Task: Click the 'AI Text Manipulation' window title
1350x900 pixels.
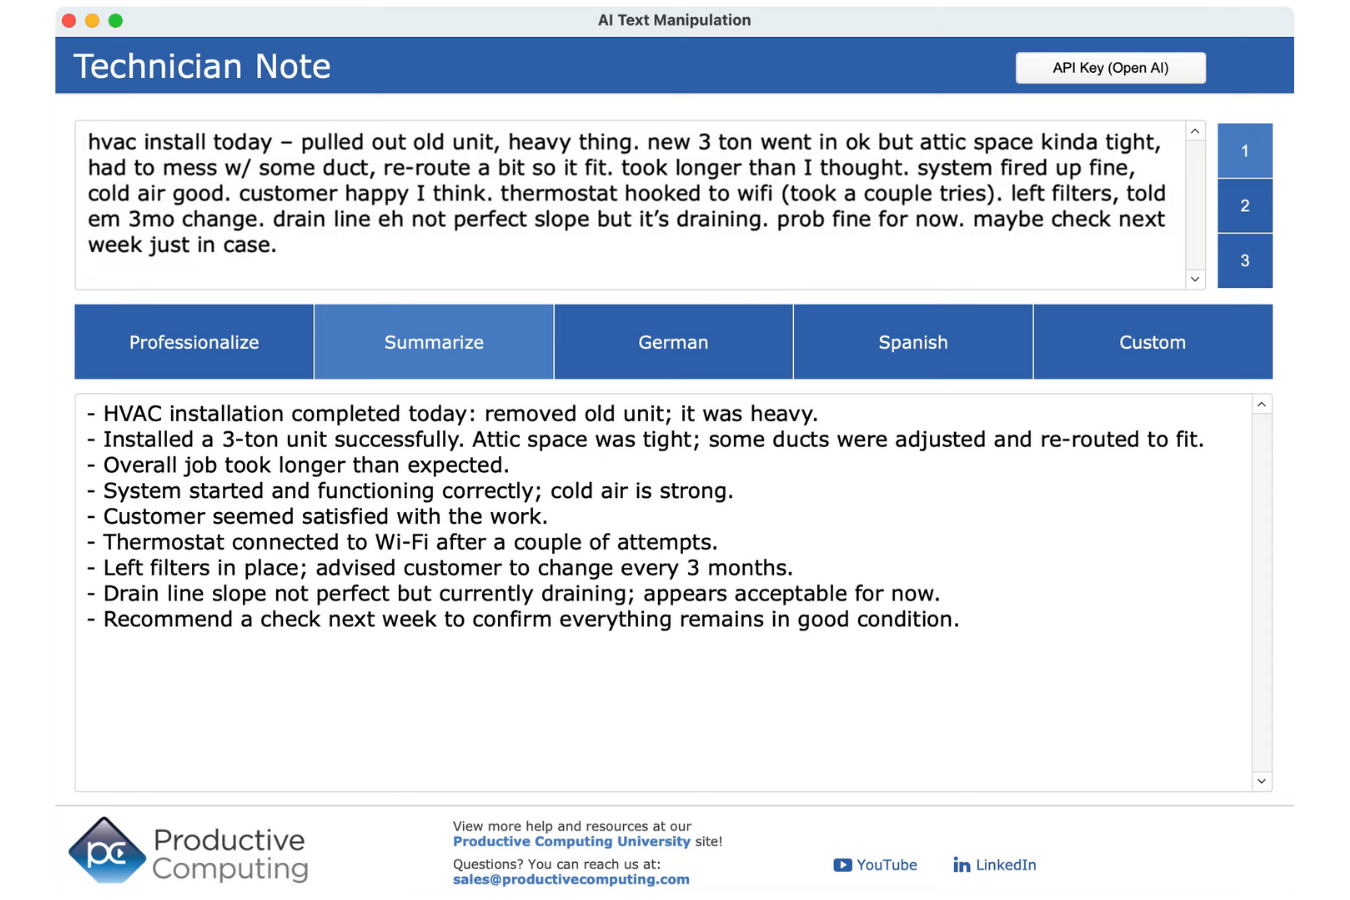Action: (674, 20)
